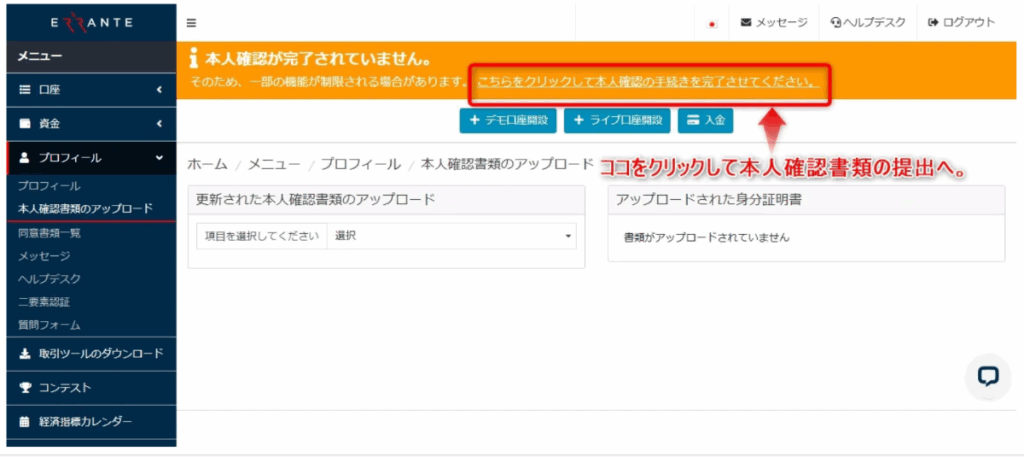Collapse the プロフィール sidebar menu
The width and height of the screenshot is (1024, 457).
pyautogui.click(x=91, y=157)
